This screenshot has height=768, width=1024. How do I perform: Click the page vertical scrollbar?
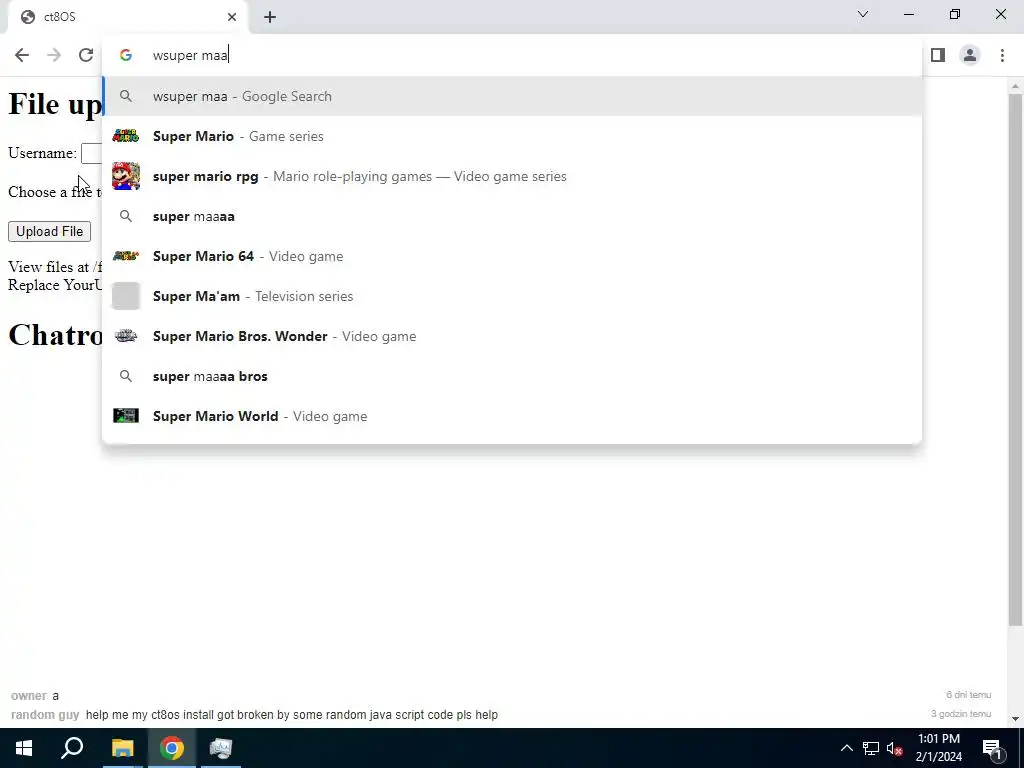click(x=1015, y=359)
